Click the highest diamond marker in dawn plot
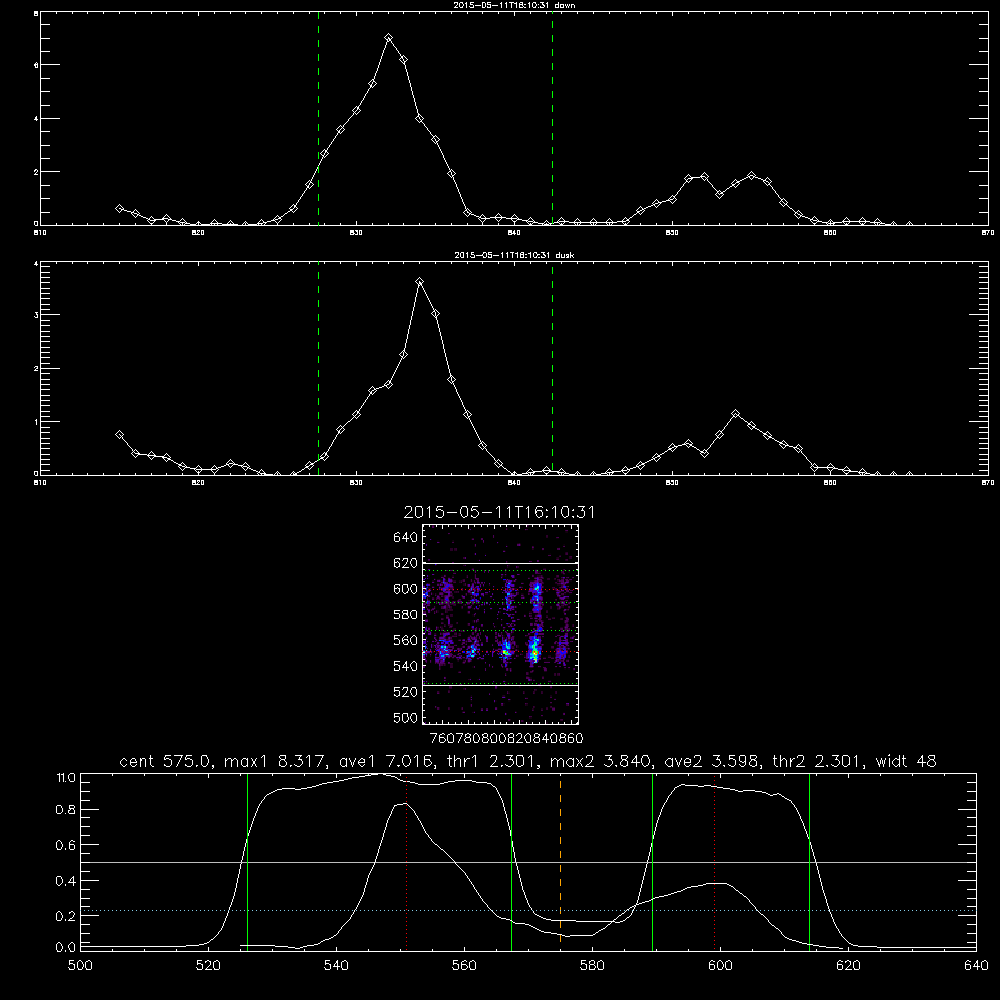The image size is (1000, 1000). pos(388,38)
